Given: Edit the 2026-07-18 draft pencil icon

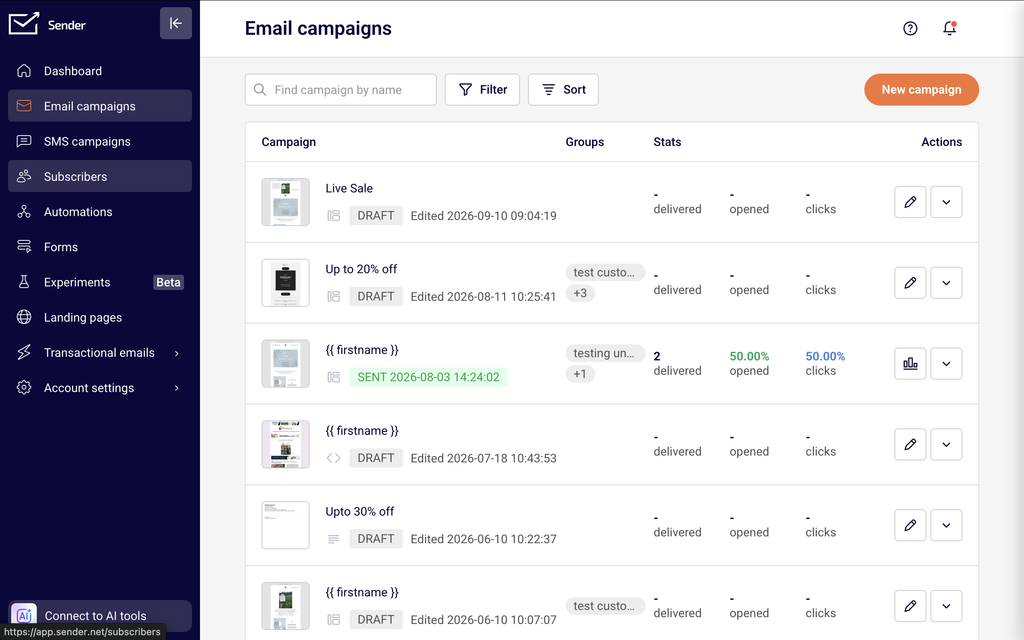Looking at the screenshot, I should 910,444.
